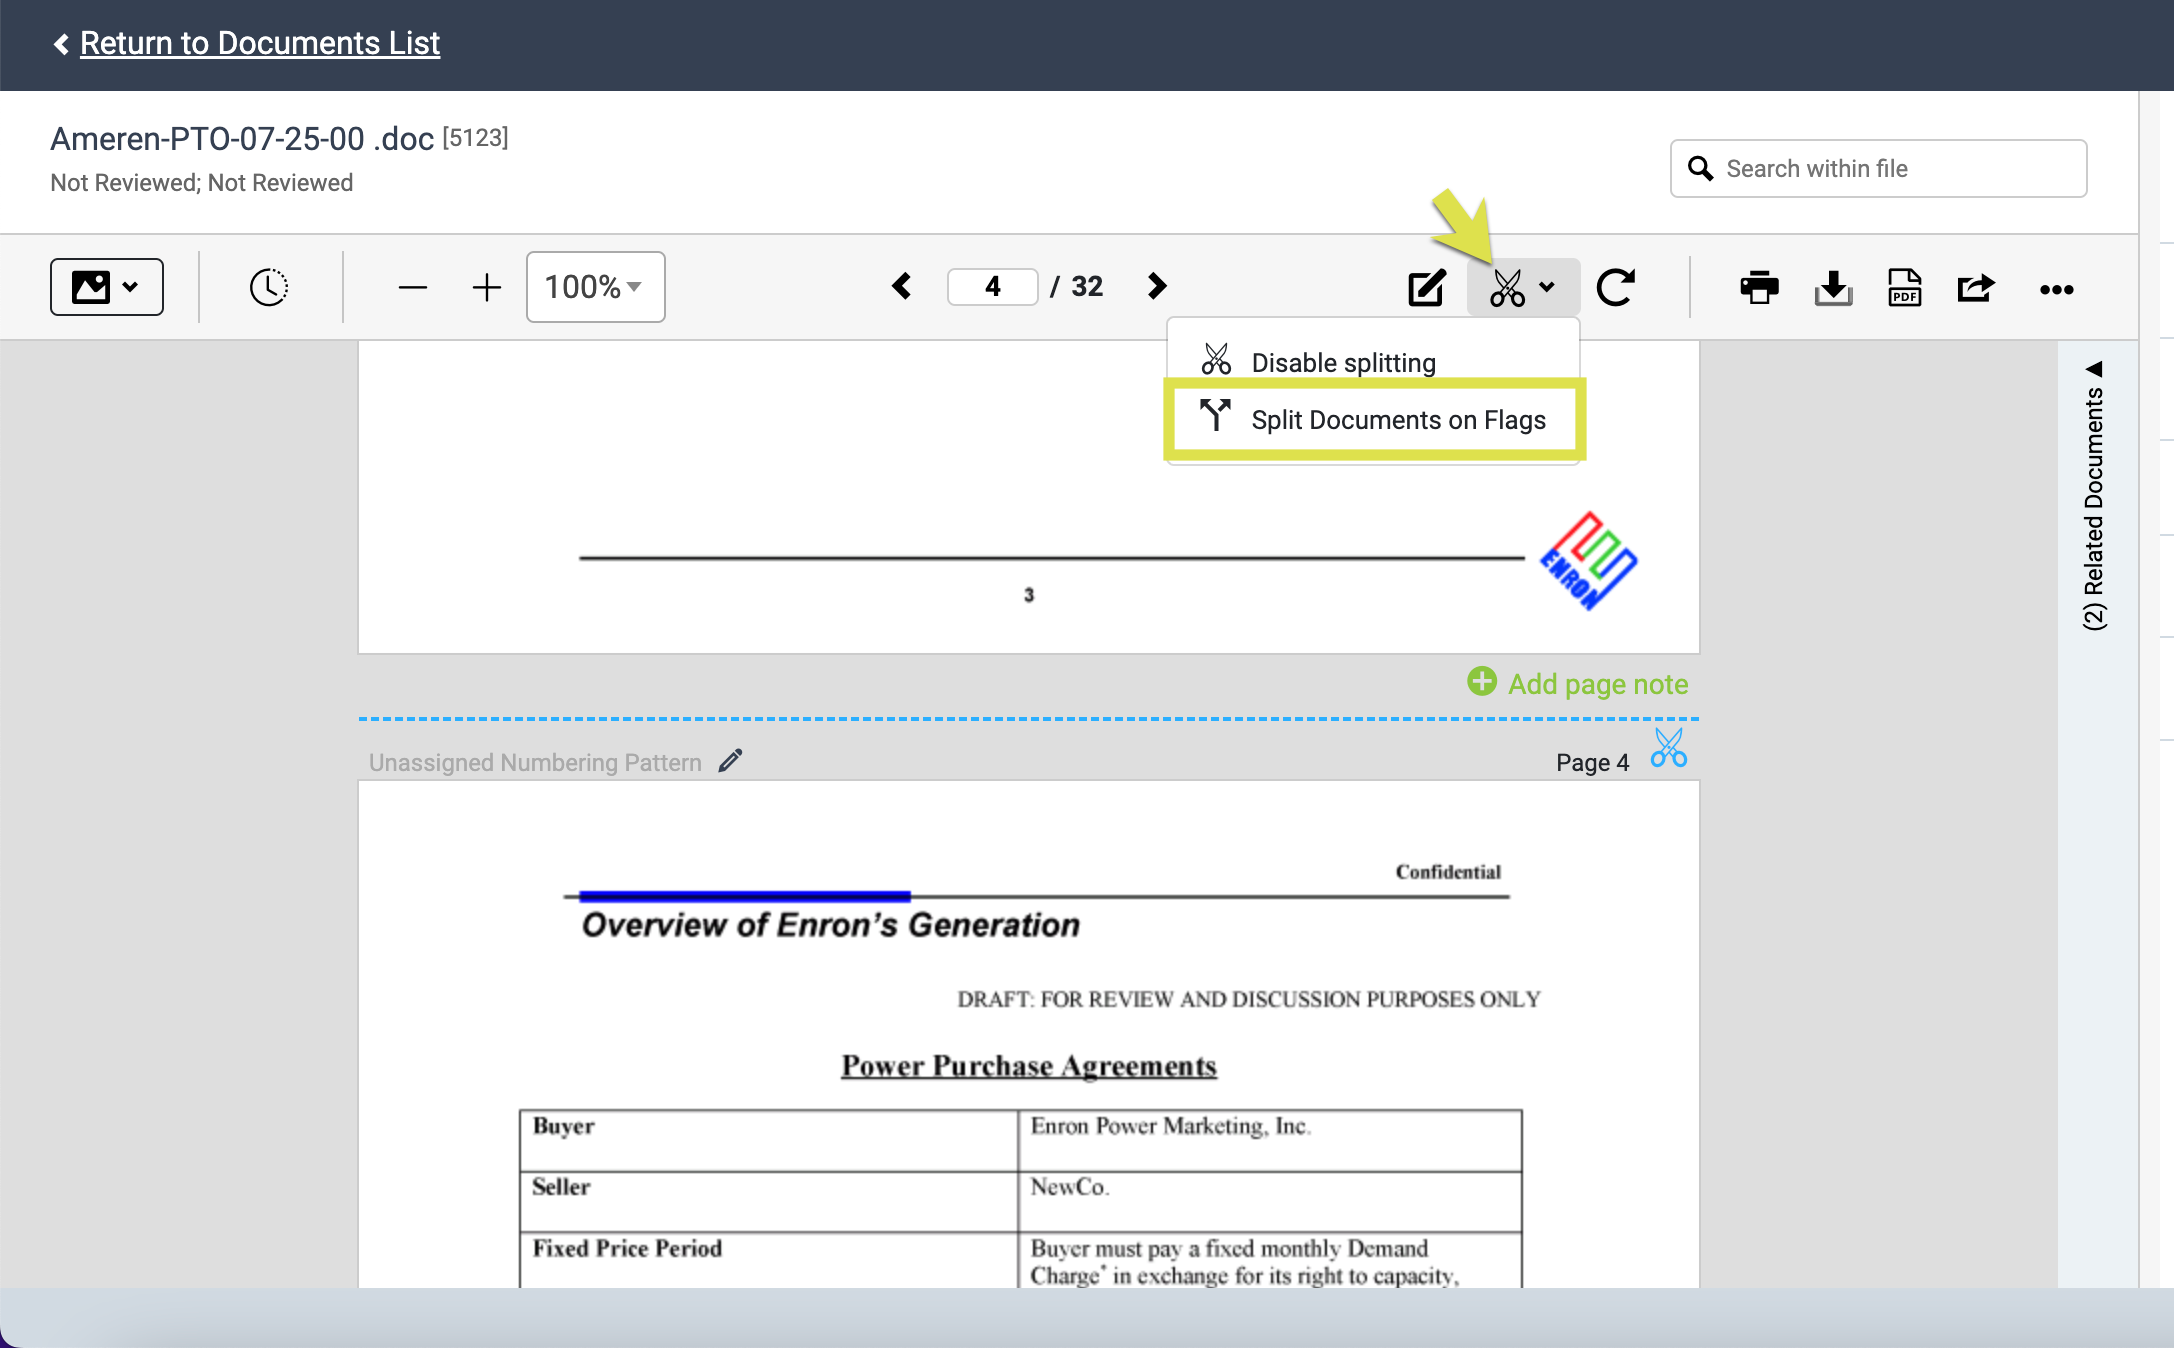This screenshot has width=2174, height=1348.
Task: Expand the Related Documents side panel
Action: click(2095, 495)
